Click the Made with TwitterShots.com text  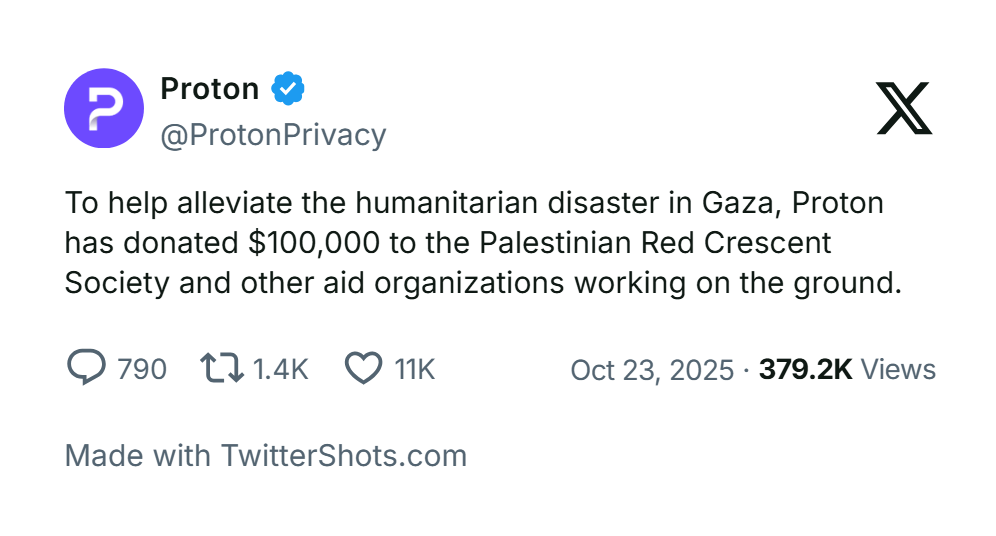click(266, 456)
